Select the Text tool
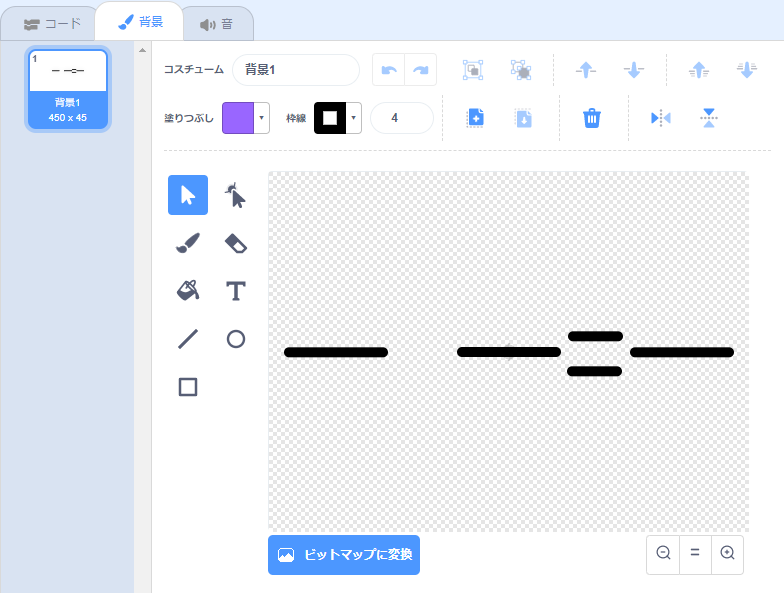Screen dimensions: 784x593 pos(235,291)
